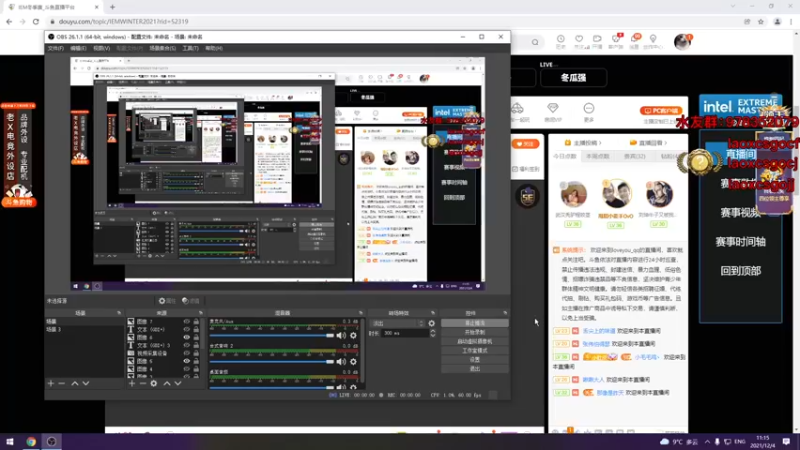Open OBS 编辑(E) menu
Image resolution: width=800 pixels, height=450 pixels.
(78, 48)
